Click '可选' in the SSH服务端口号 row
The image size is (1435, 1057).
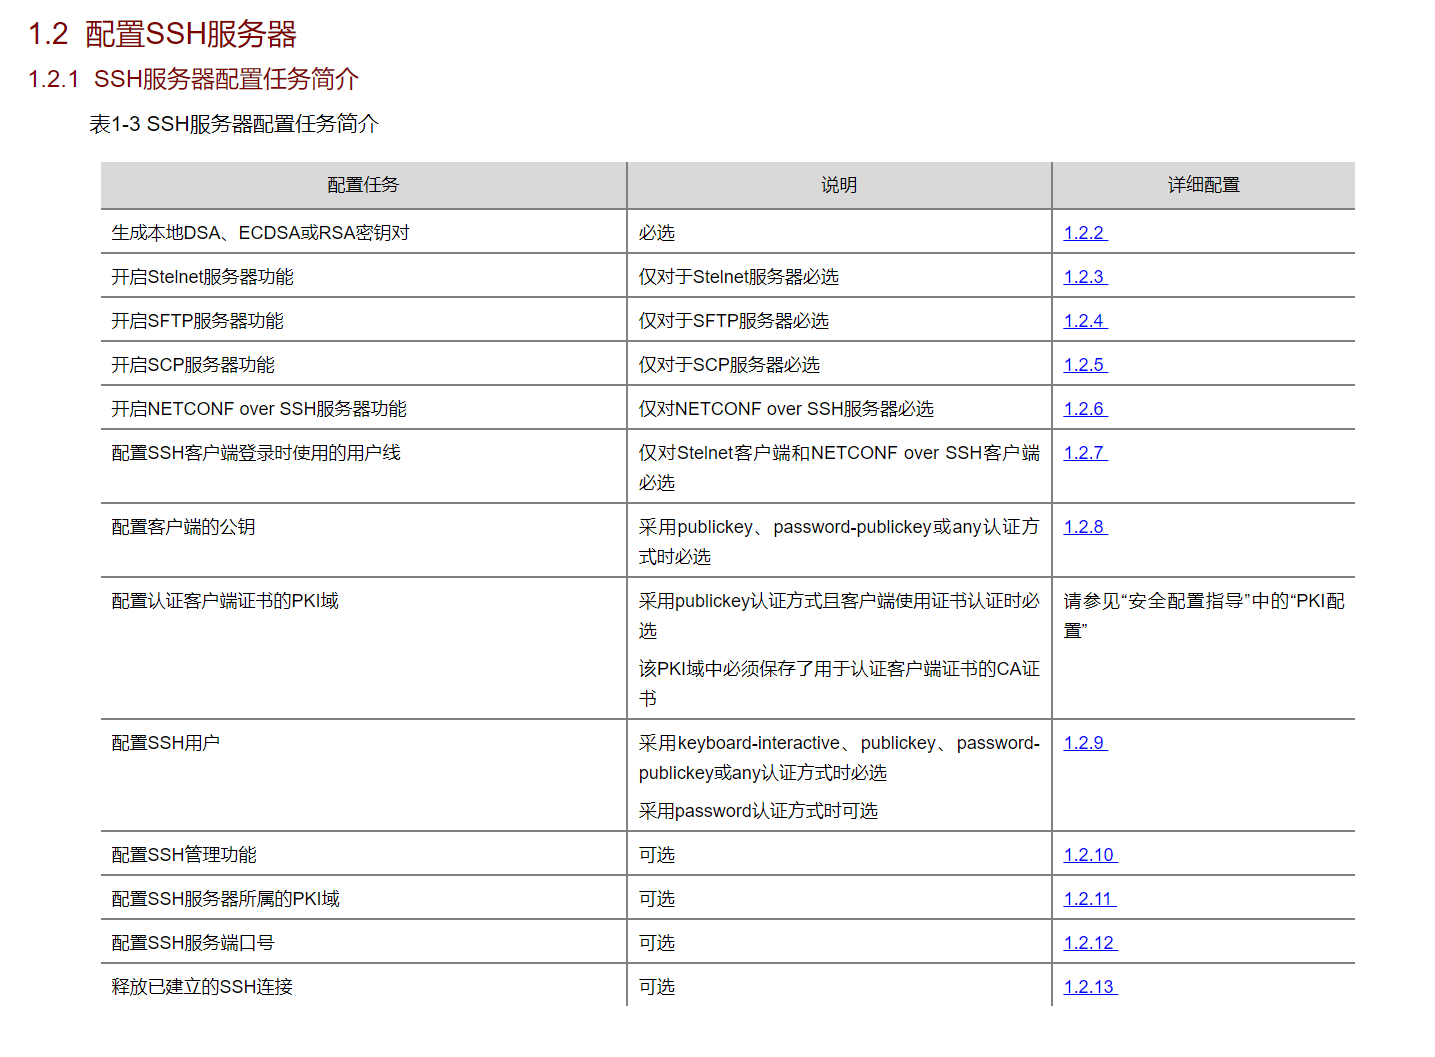pos(657,943)
